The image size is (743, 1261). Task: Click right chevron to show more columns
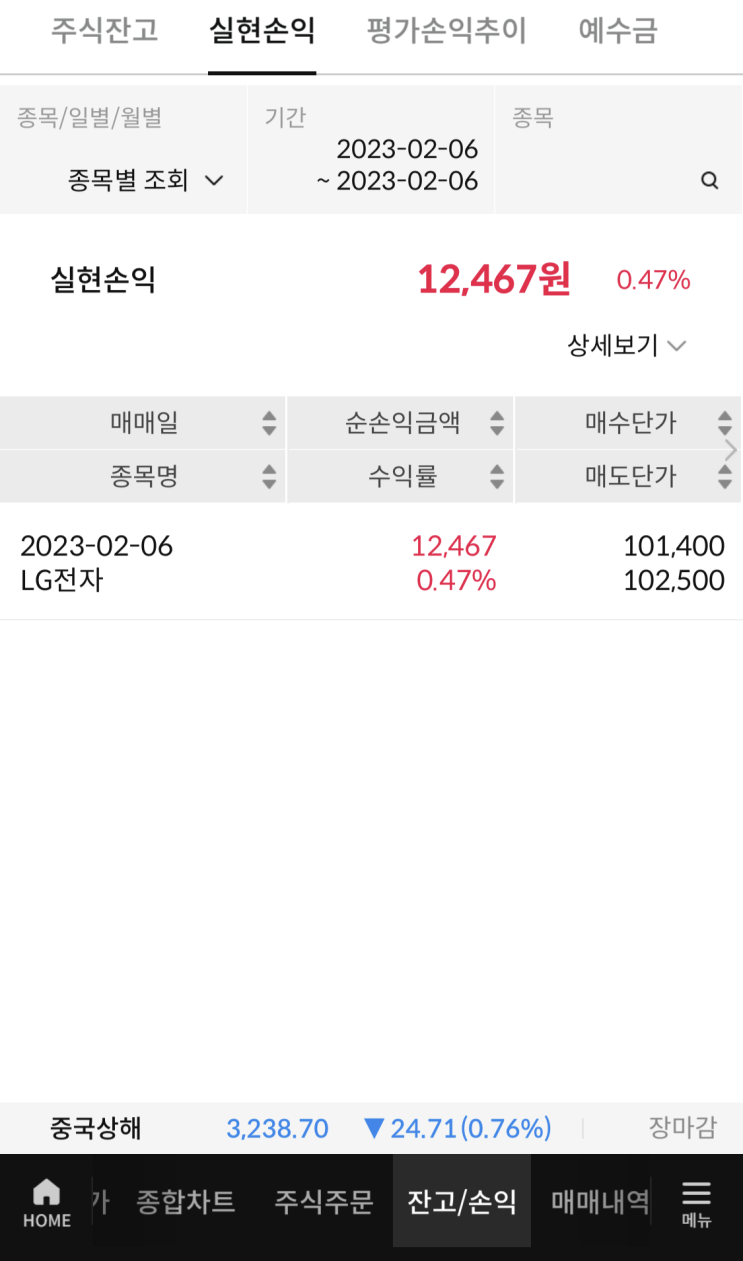[x=731, y=450]
